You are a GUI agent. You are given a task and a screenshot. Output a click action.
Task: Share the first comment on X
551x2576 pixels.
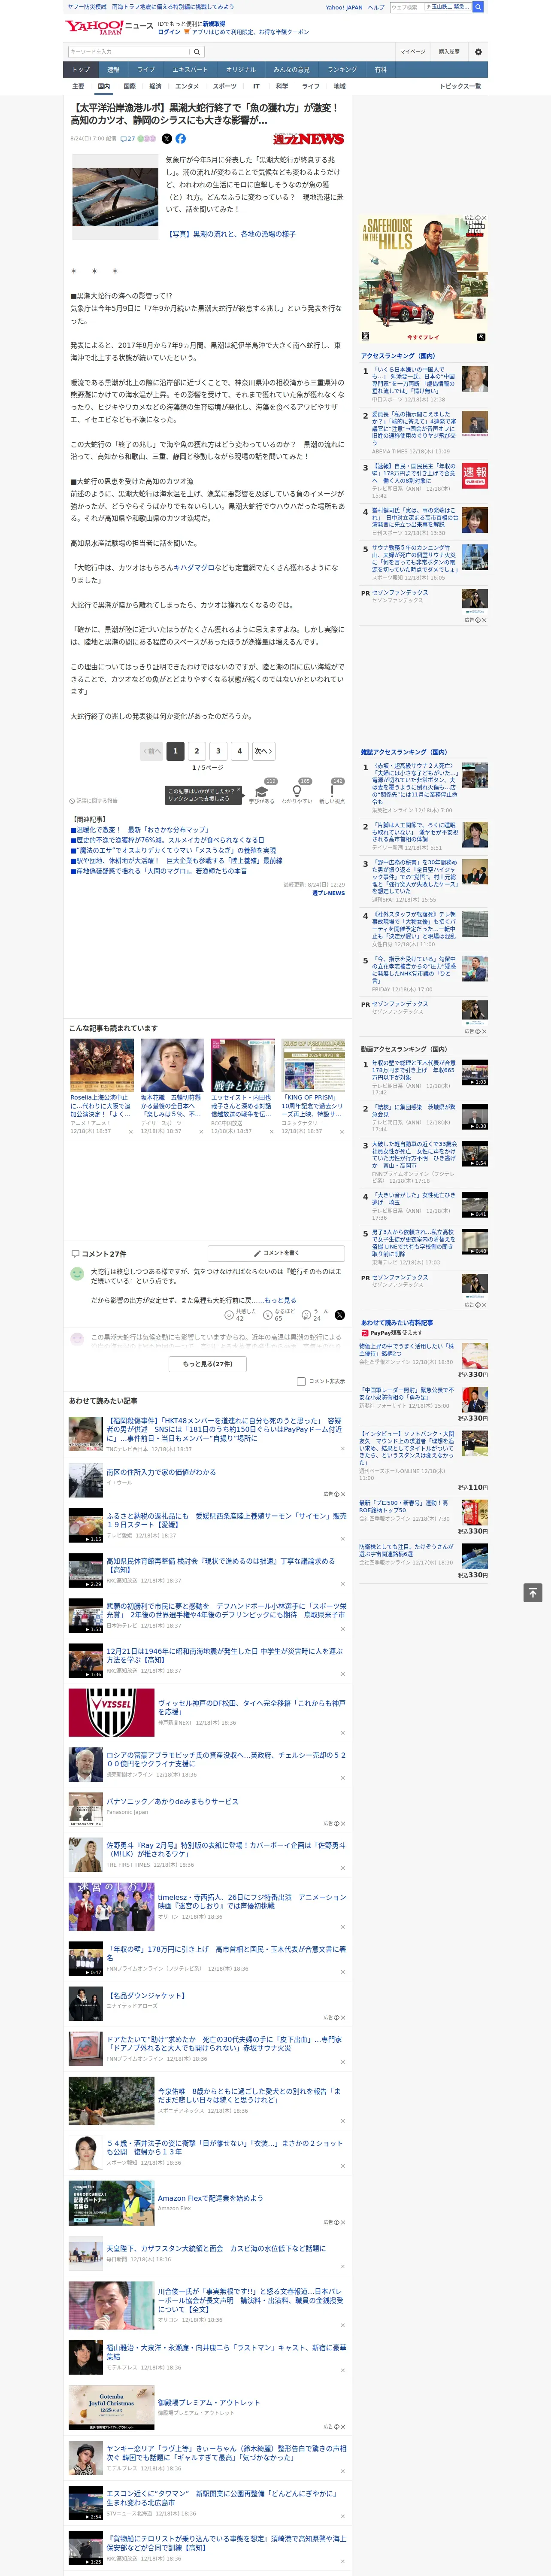tap(340, 1315)
